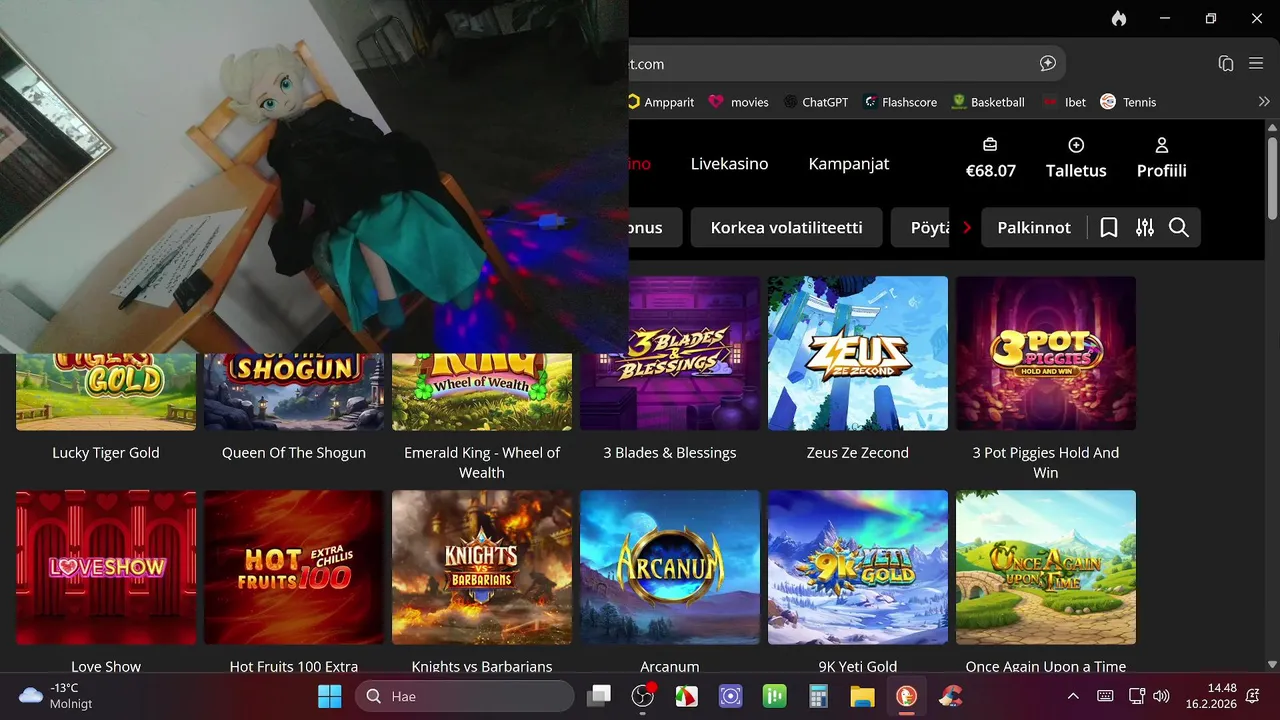1280x720 pixels.
Task: Click the Talletus deposit button
Action: 1076,158
